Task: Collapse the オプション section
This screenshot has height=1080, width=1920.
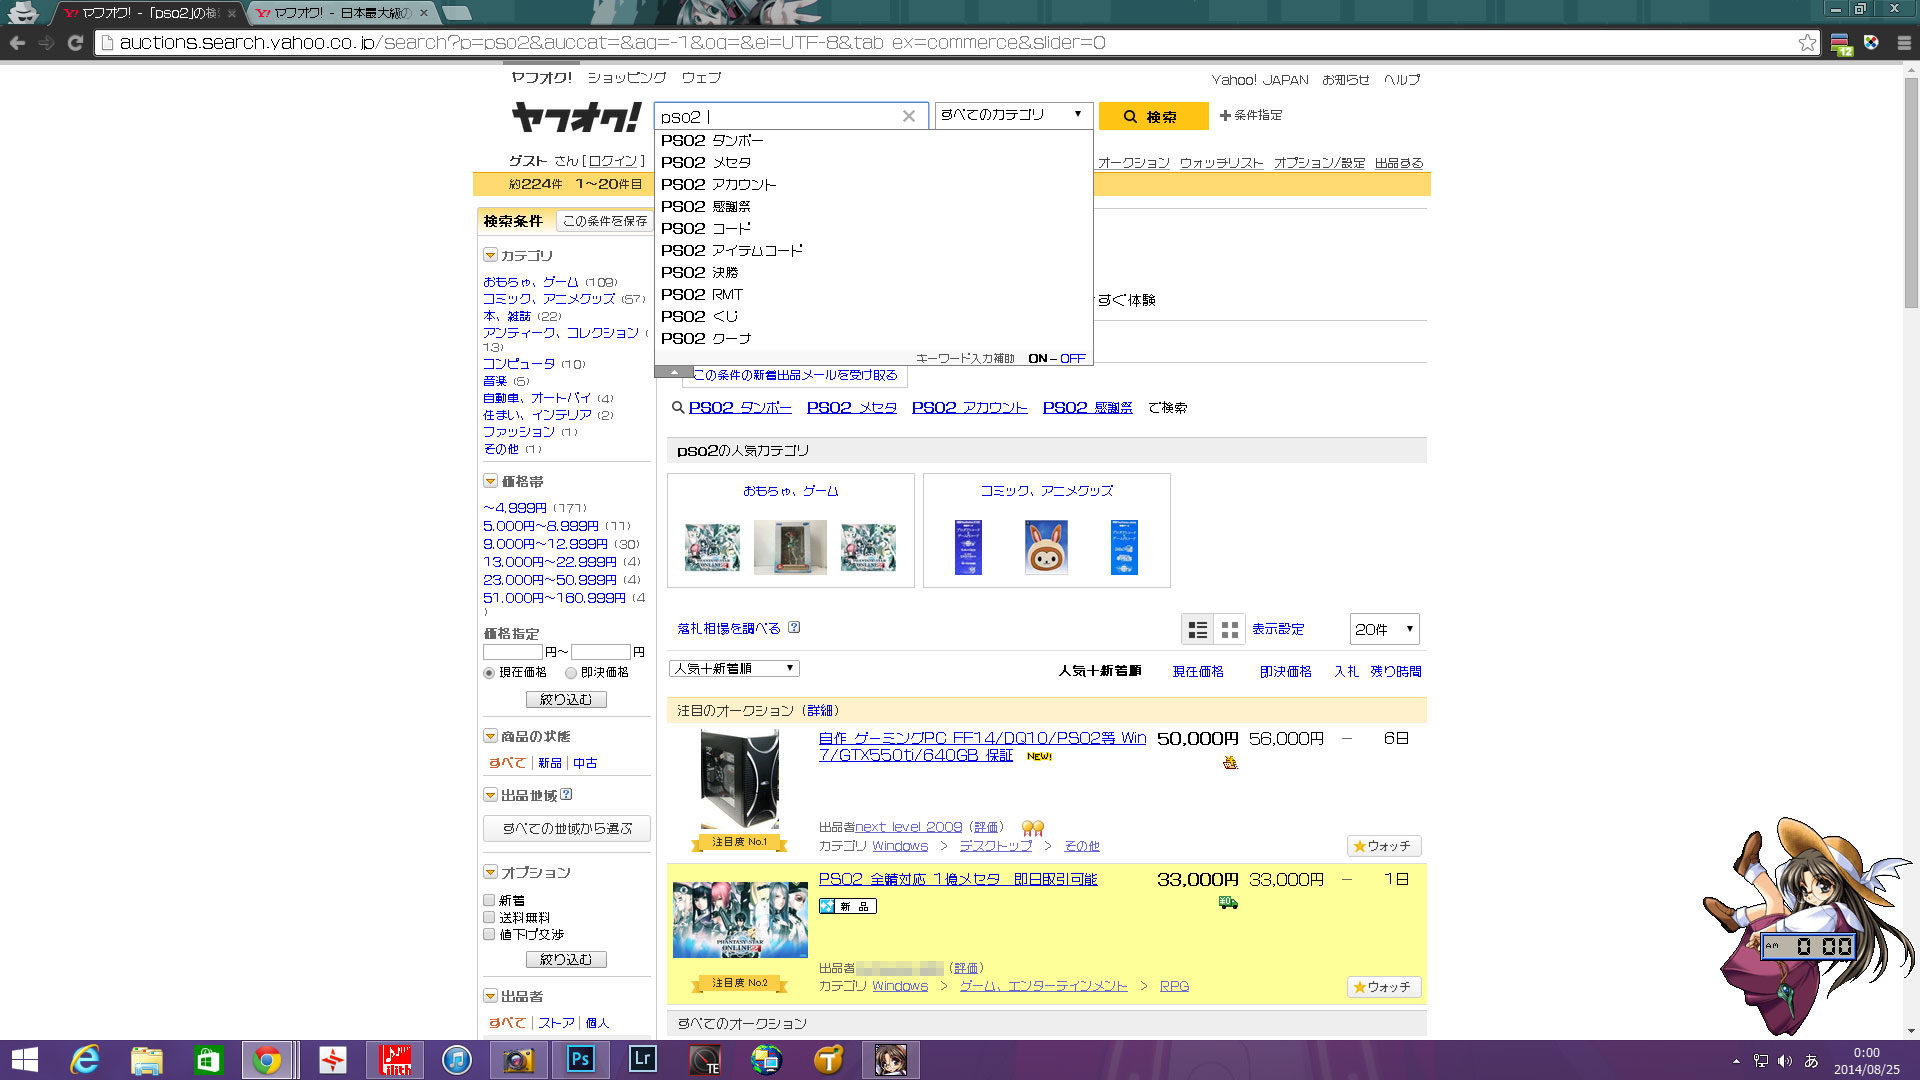Action: 490,872
